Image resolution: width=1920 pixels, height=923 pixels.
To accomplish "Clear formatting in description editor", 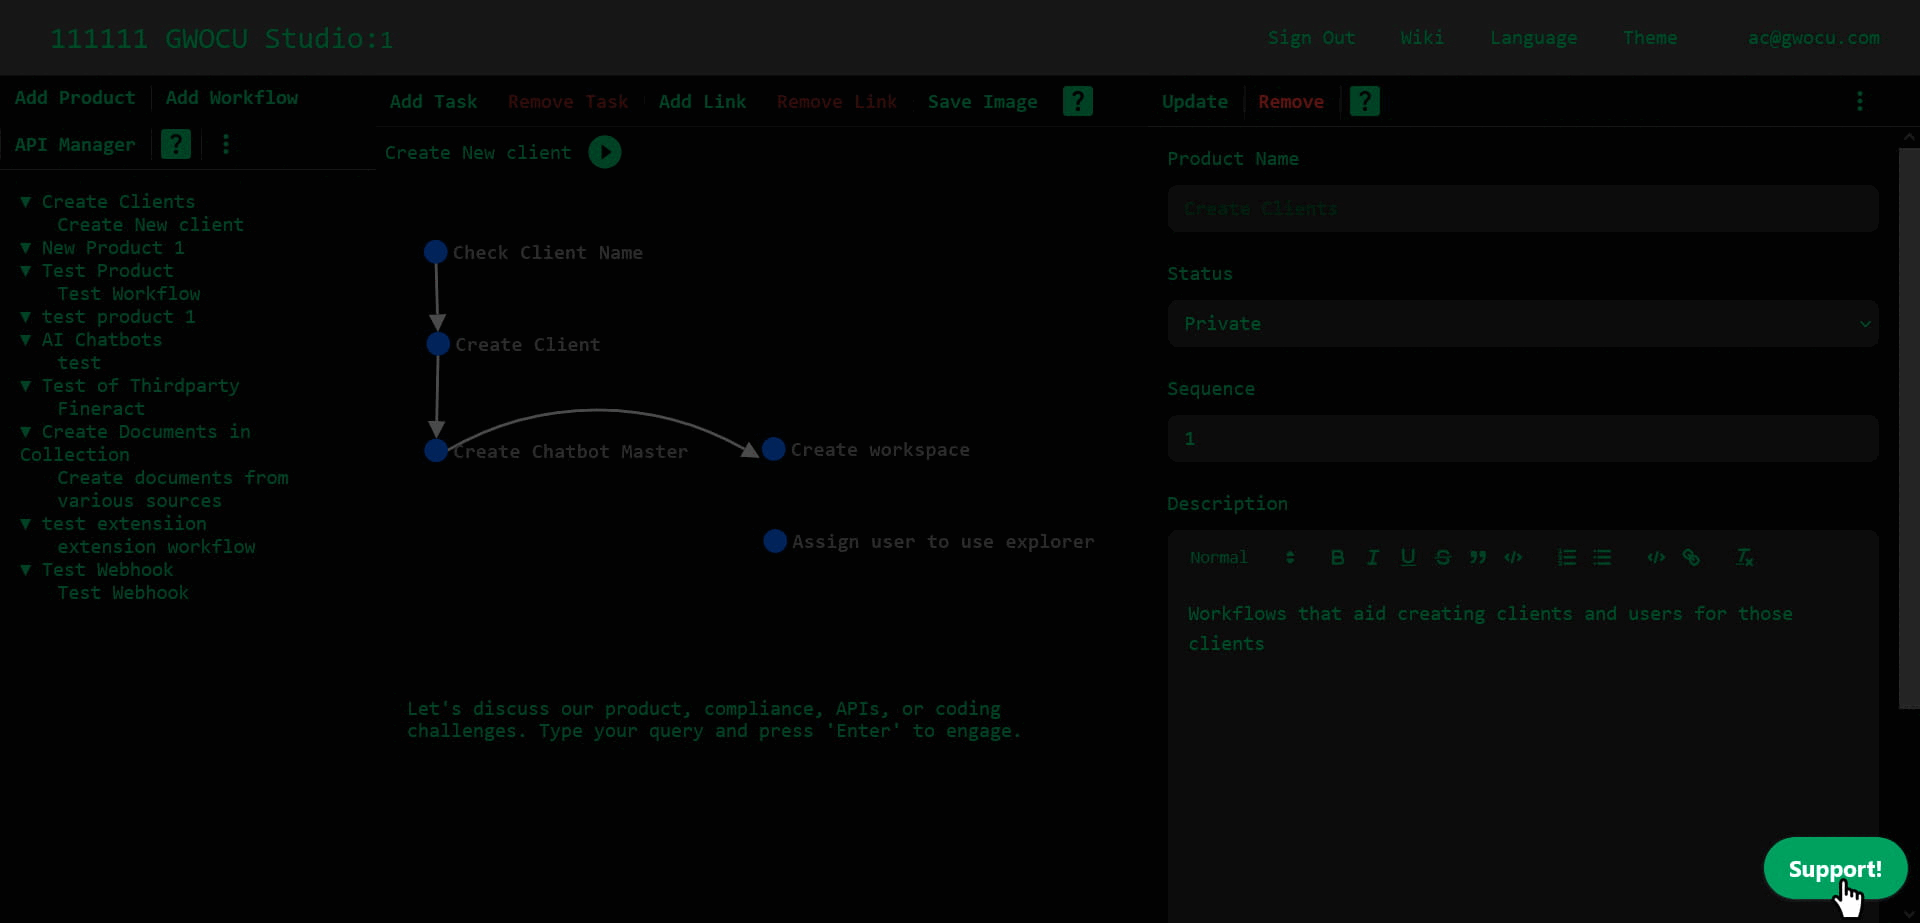I will 1745,557.
